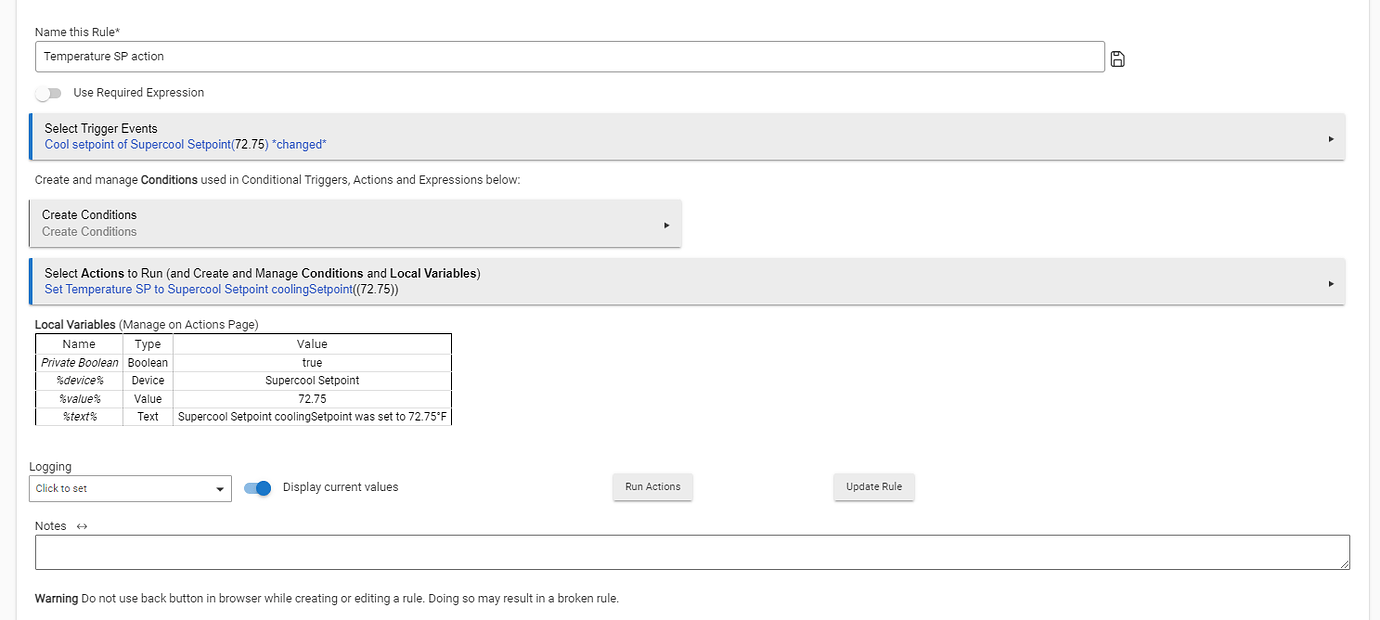
Task: Click the Update Rule button
Action: [x=873, y=487]
